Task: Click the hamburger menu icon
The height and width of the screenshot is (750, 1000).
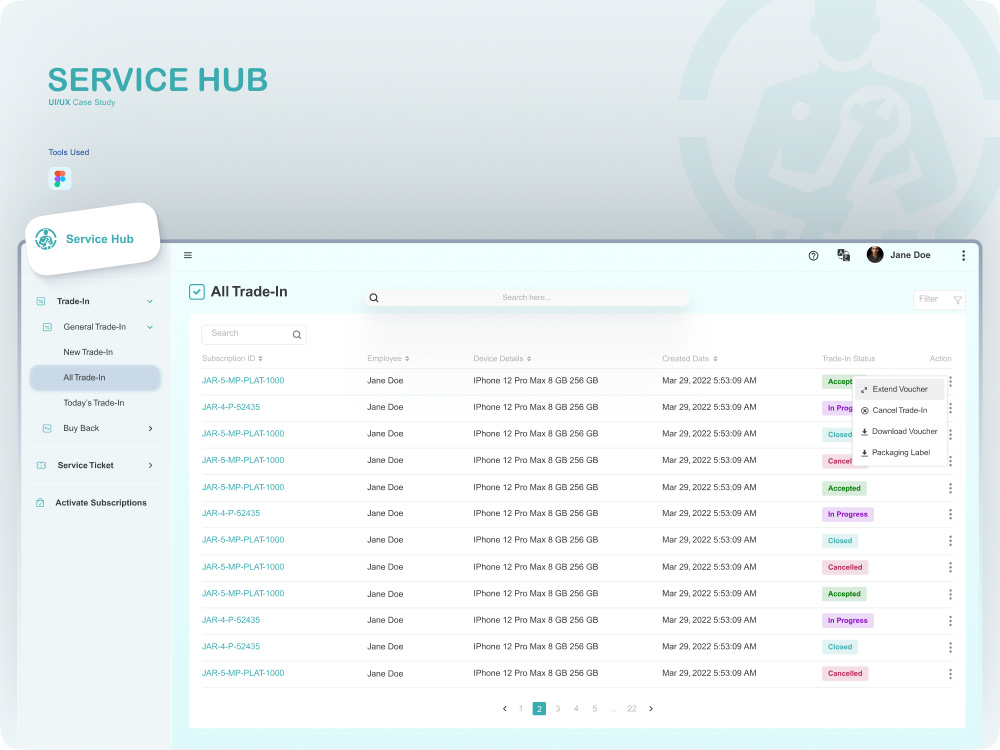Action: coord(188,255)
